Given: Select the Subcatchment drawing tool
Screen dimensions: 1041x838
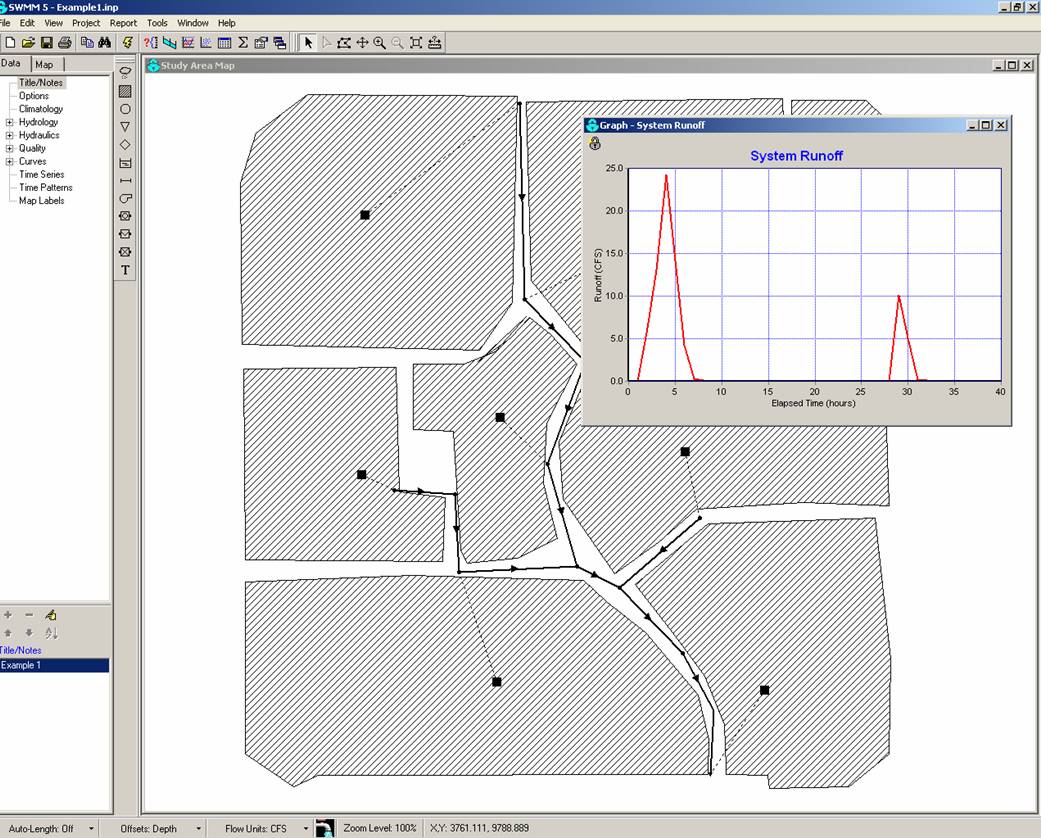Looking at the screenshot, I should pyautogui.click(x=125, y=90).
